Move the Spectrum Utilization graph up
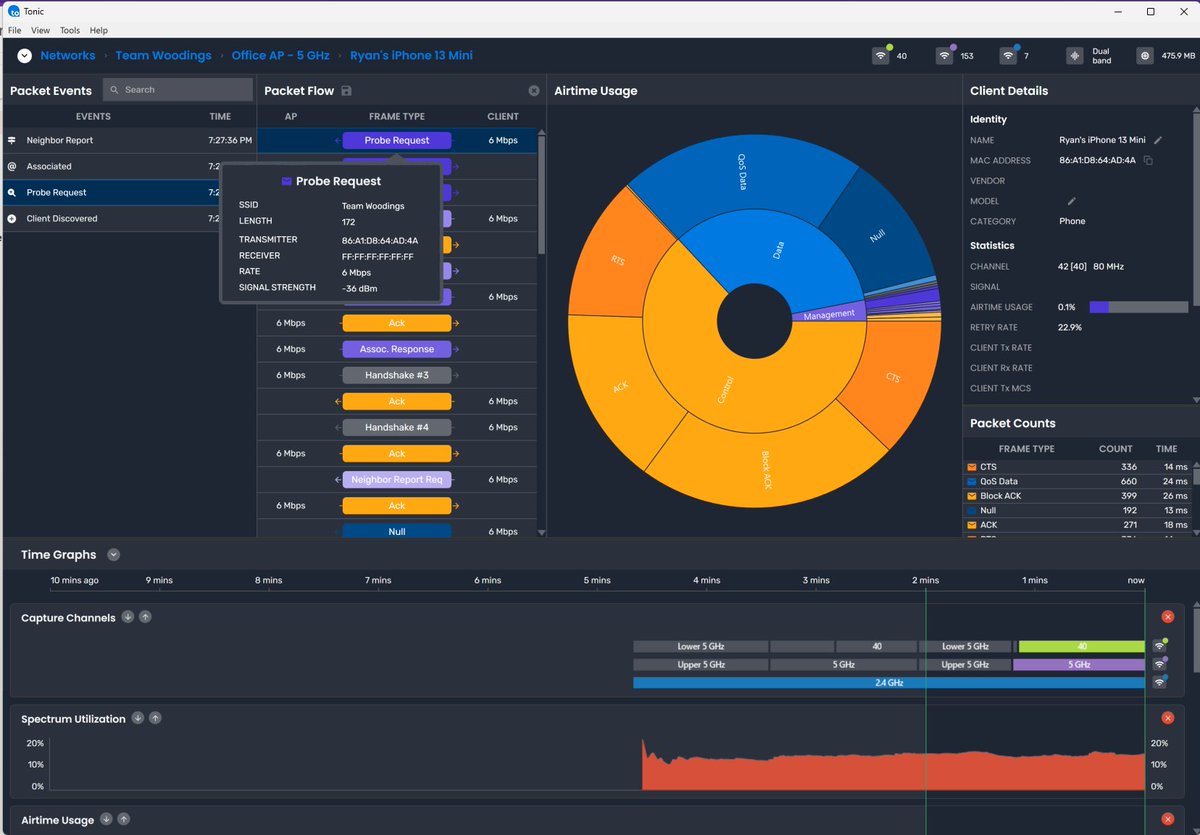This screenshot has height=835, width=1200. pos(155,718)
